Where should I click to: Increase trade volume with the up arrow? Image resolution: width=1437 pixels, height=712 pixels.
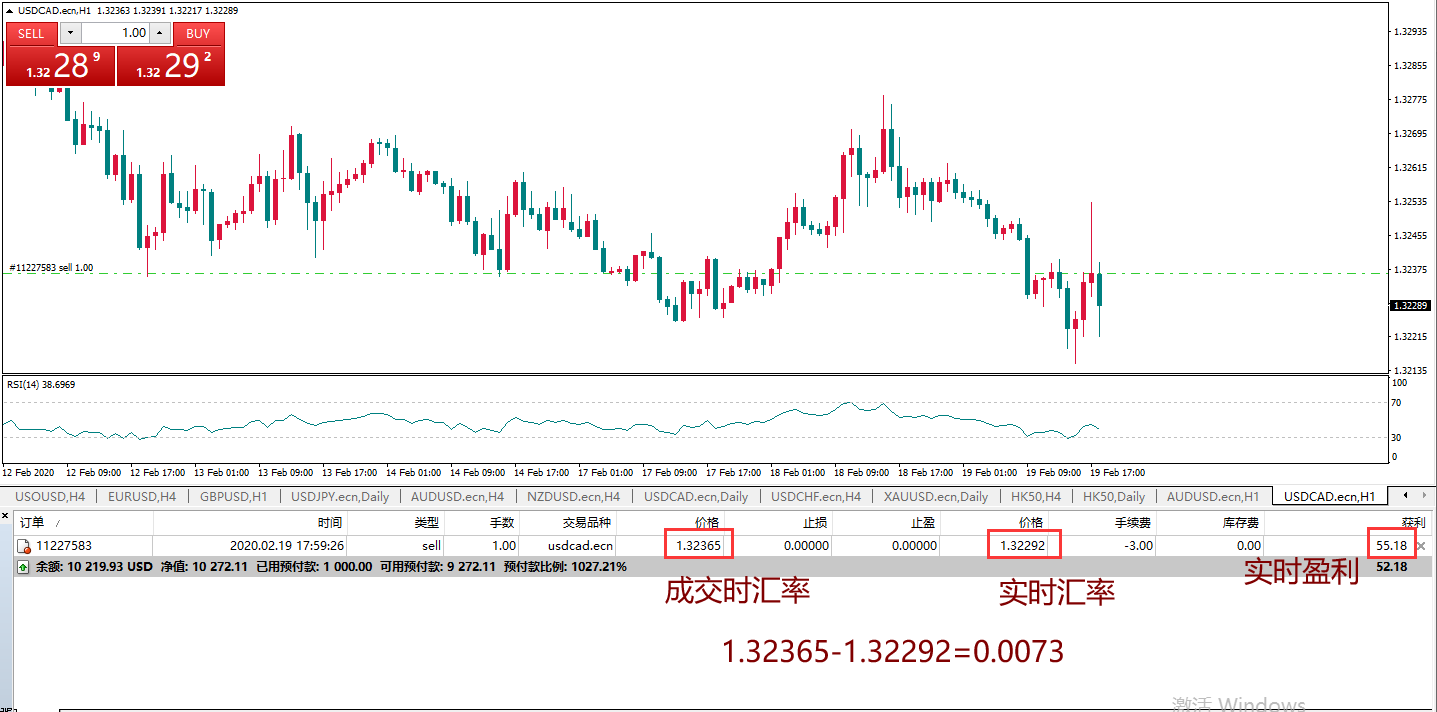point(159,33)
